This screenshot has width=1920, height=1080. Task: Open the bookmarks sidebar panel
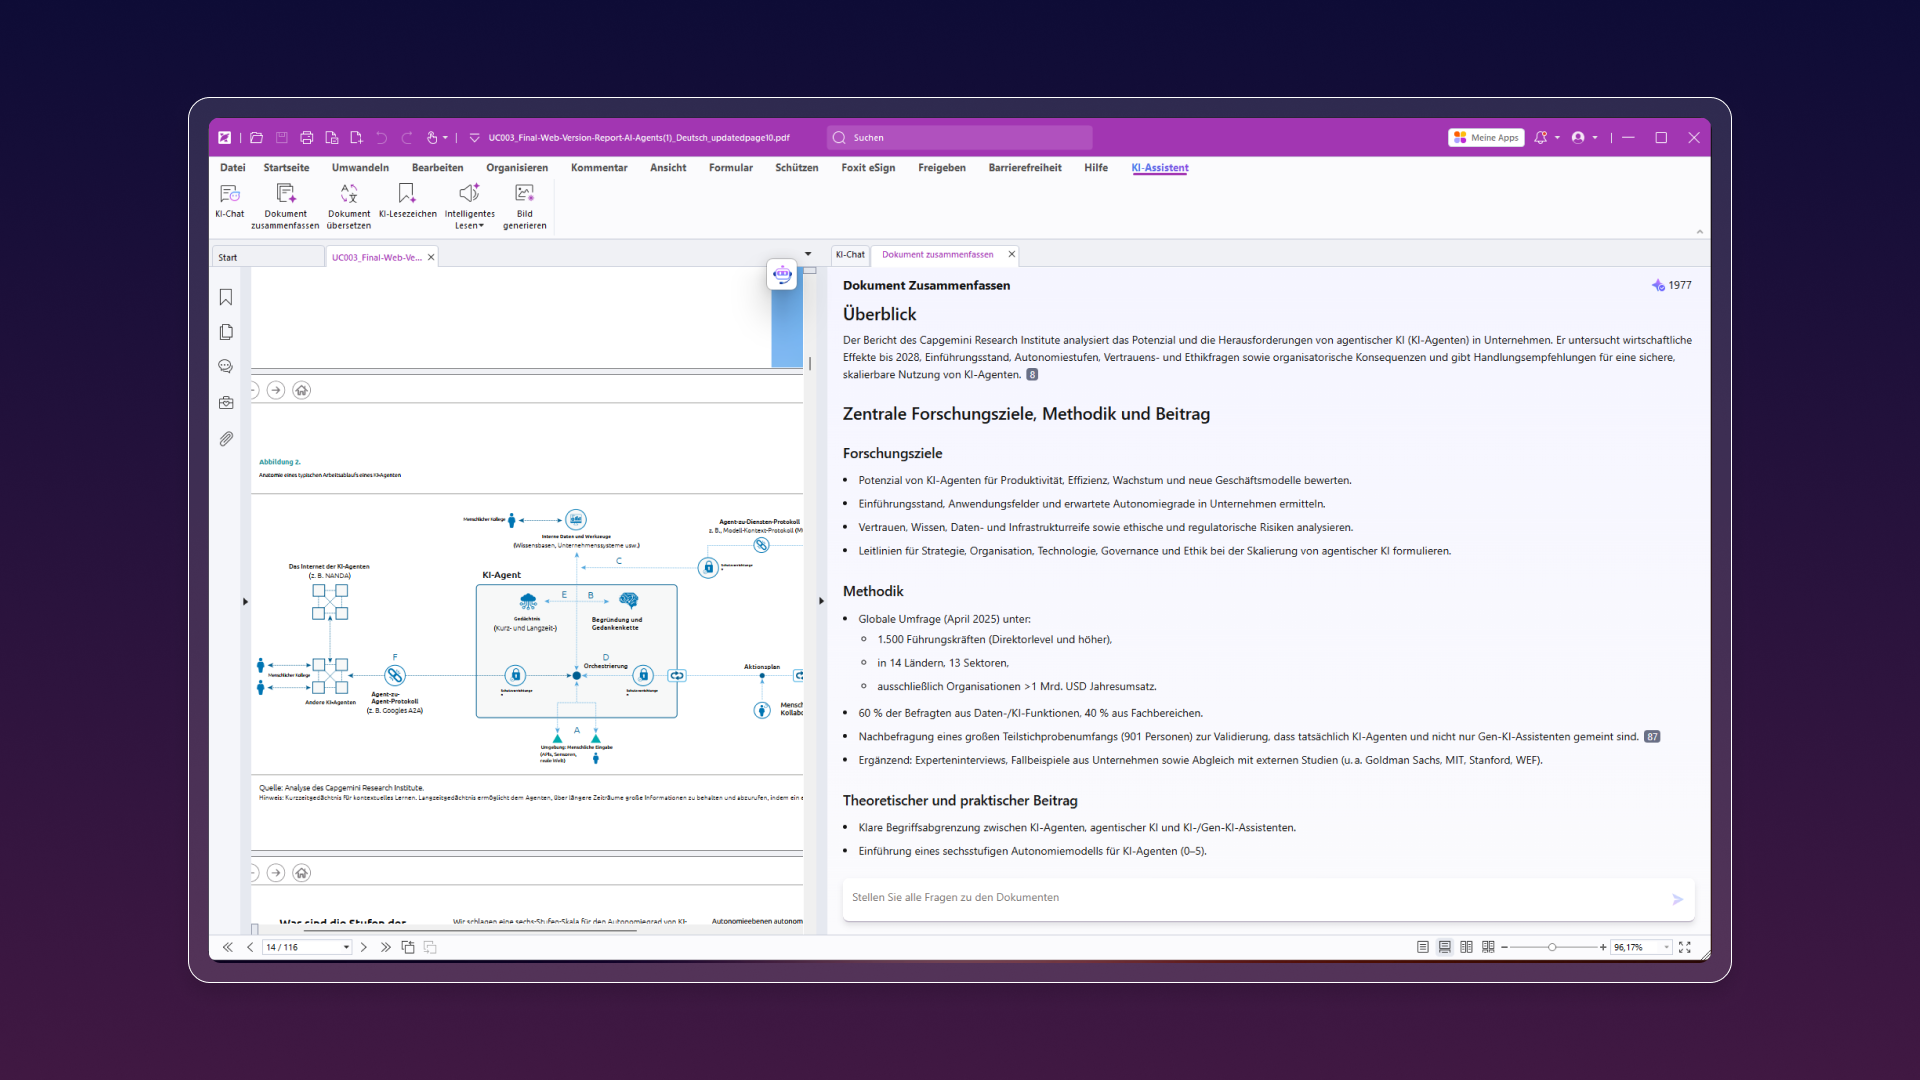(x=226, y=297)
